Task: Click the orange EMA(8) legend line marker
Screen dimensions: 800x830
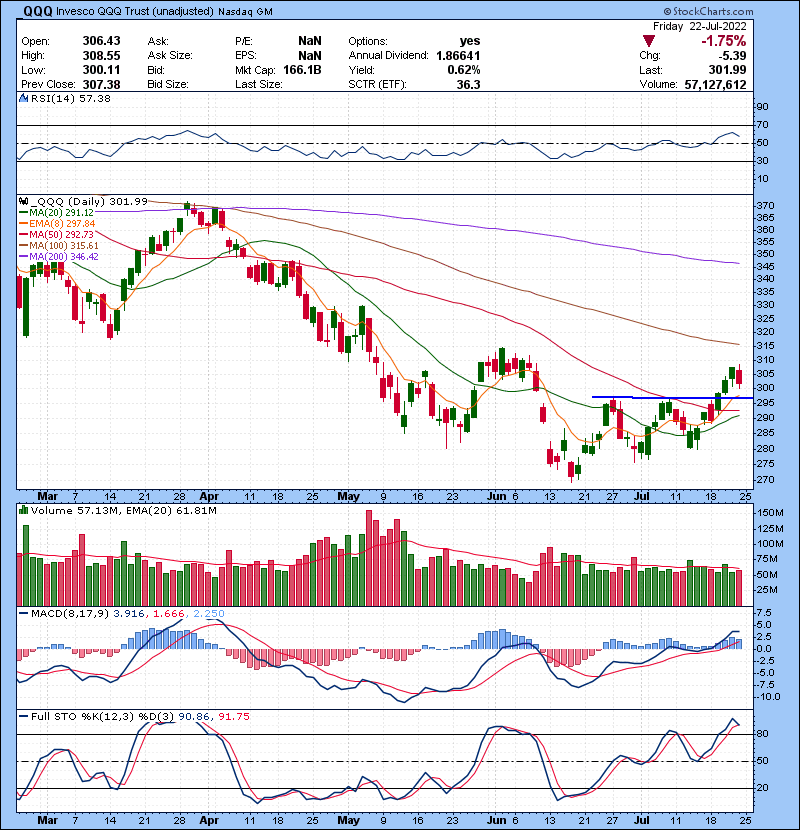Action: pyautogui.click(x=24, y=223)
